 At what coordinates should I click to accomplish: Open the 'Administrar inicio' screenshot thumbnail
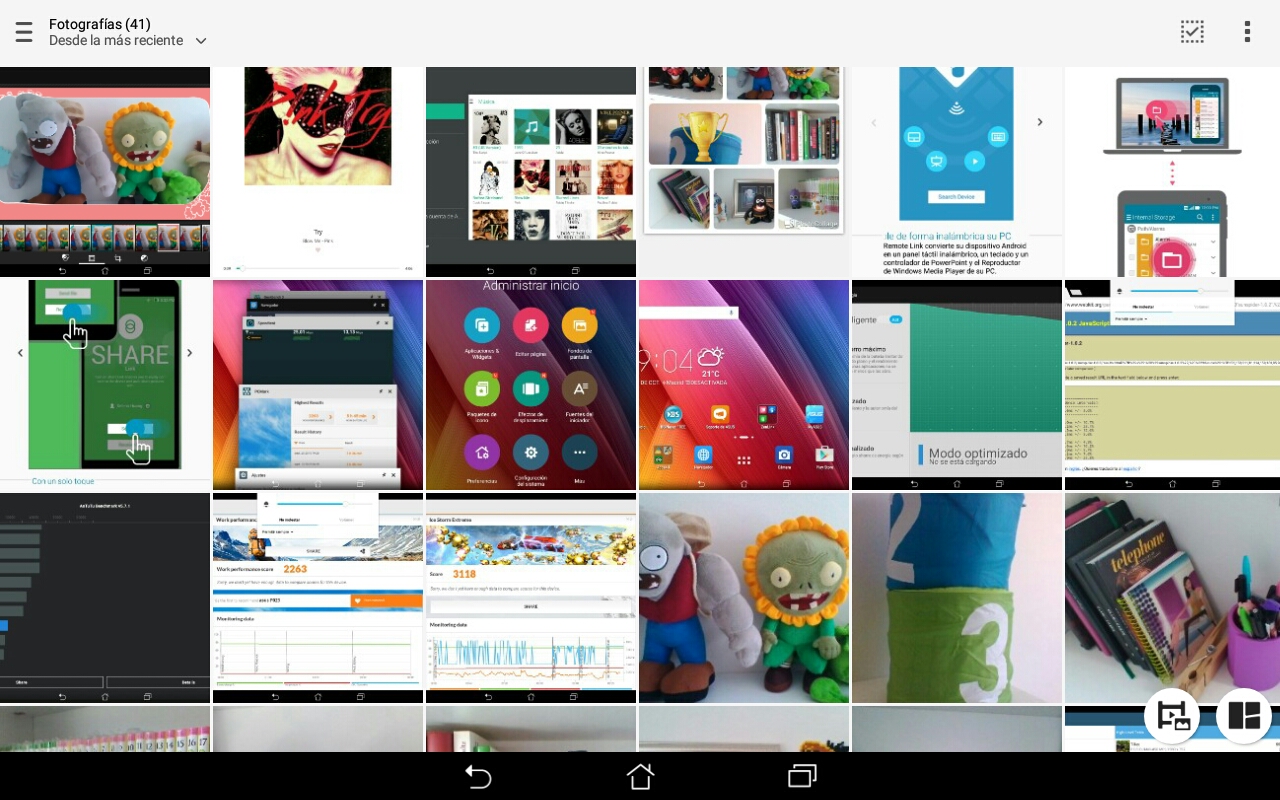[531, 384]
